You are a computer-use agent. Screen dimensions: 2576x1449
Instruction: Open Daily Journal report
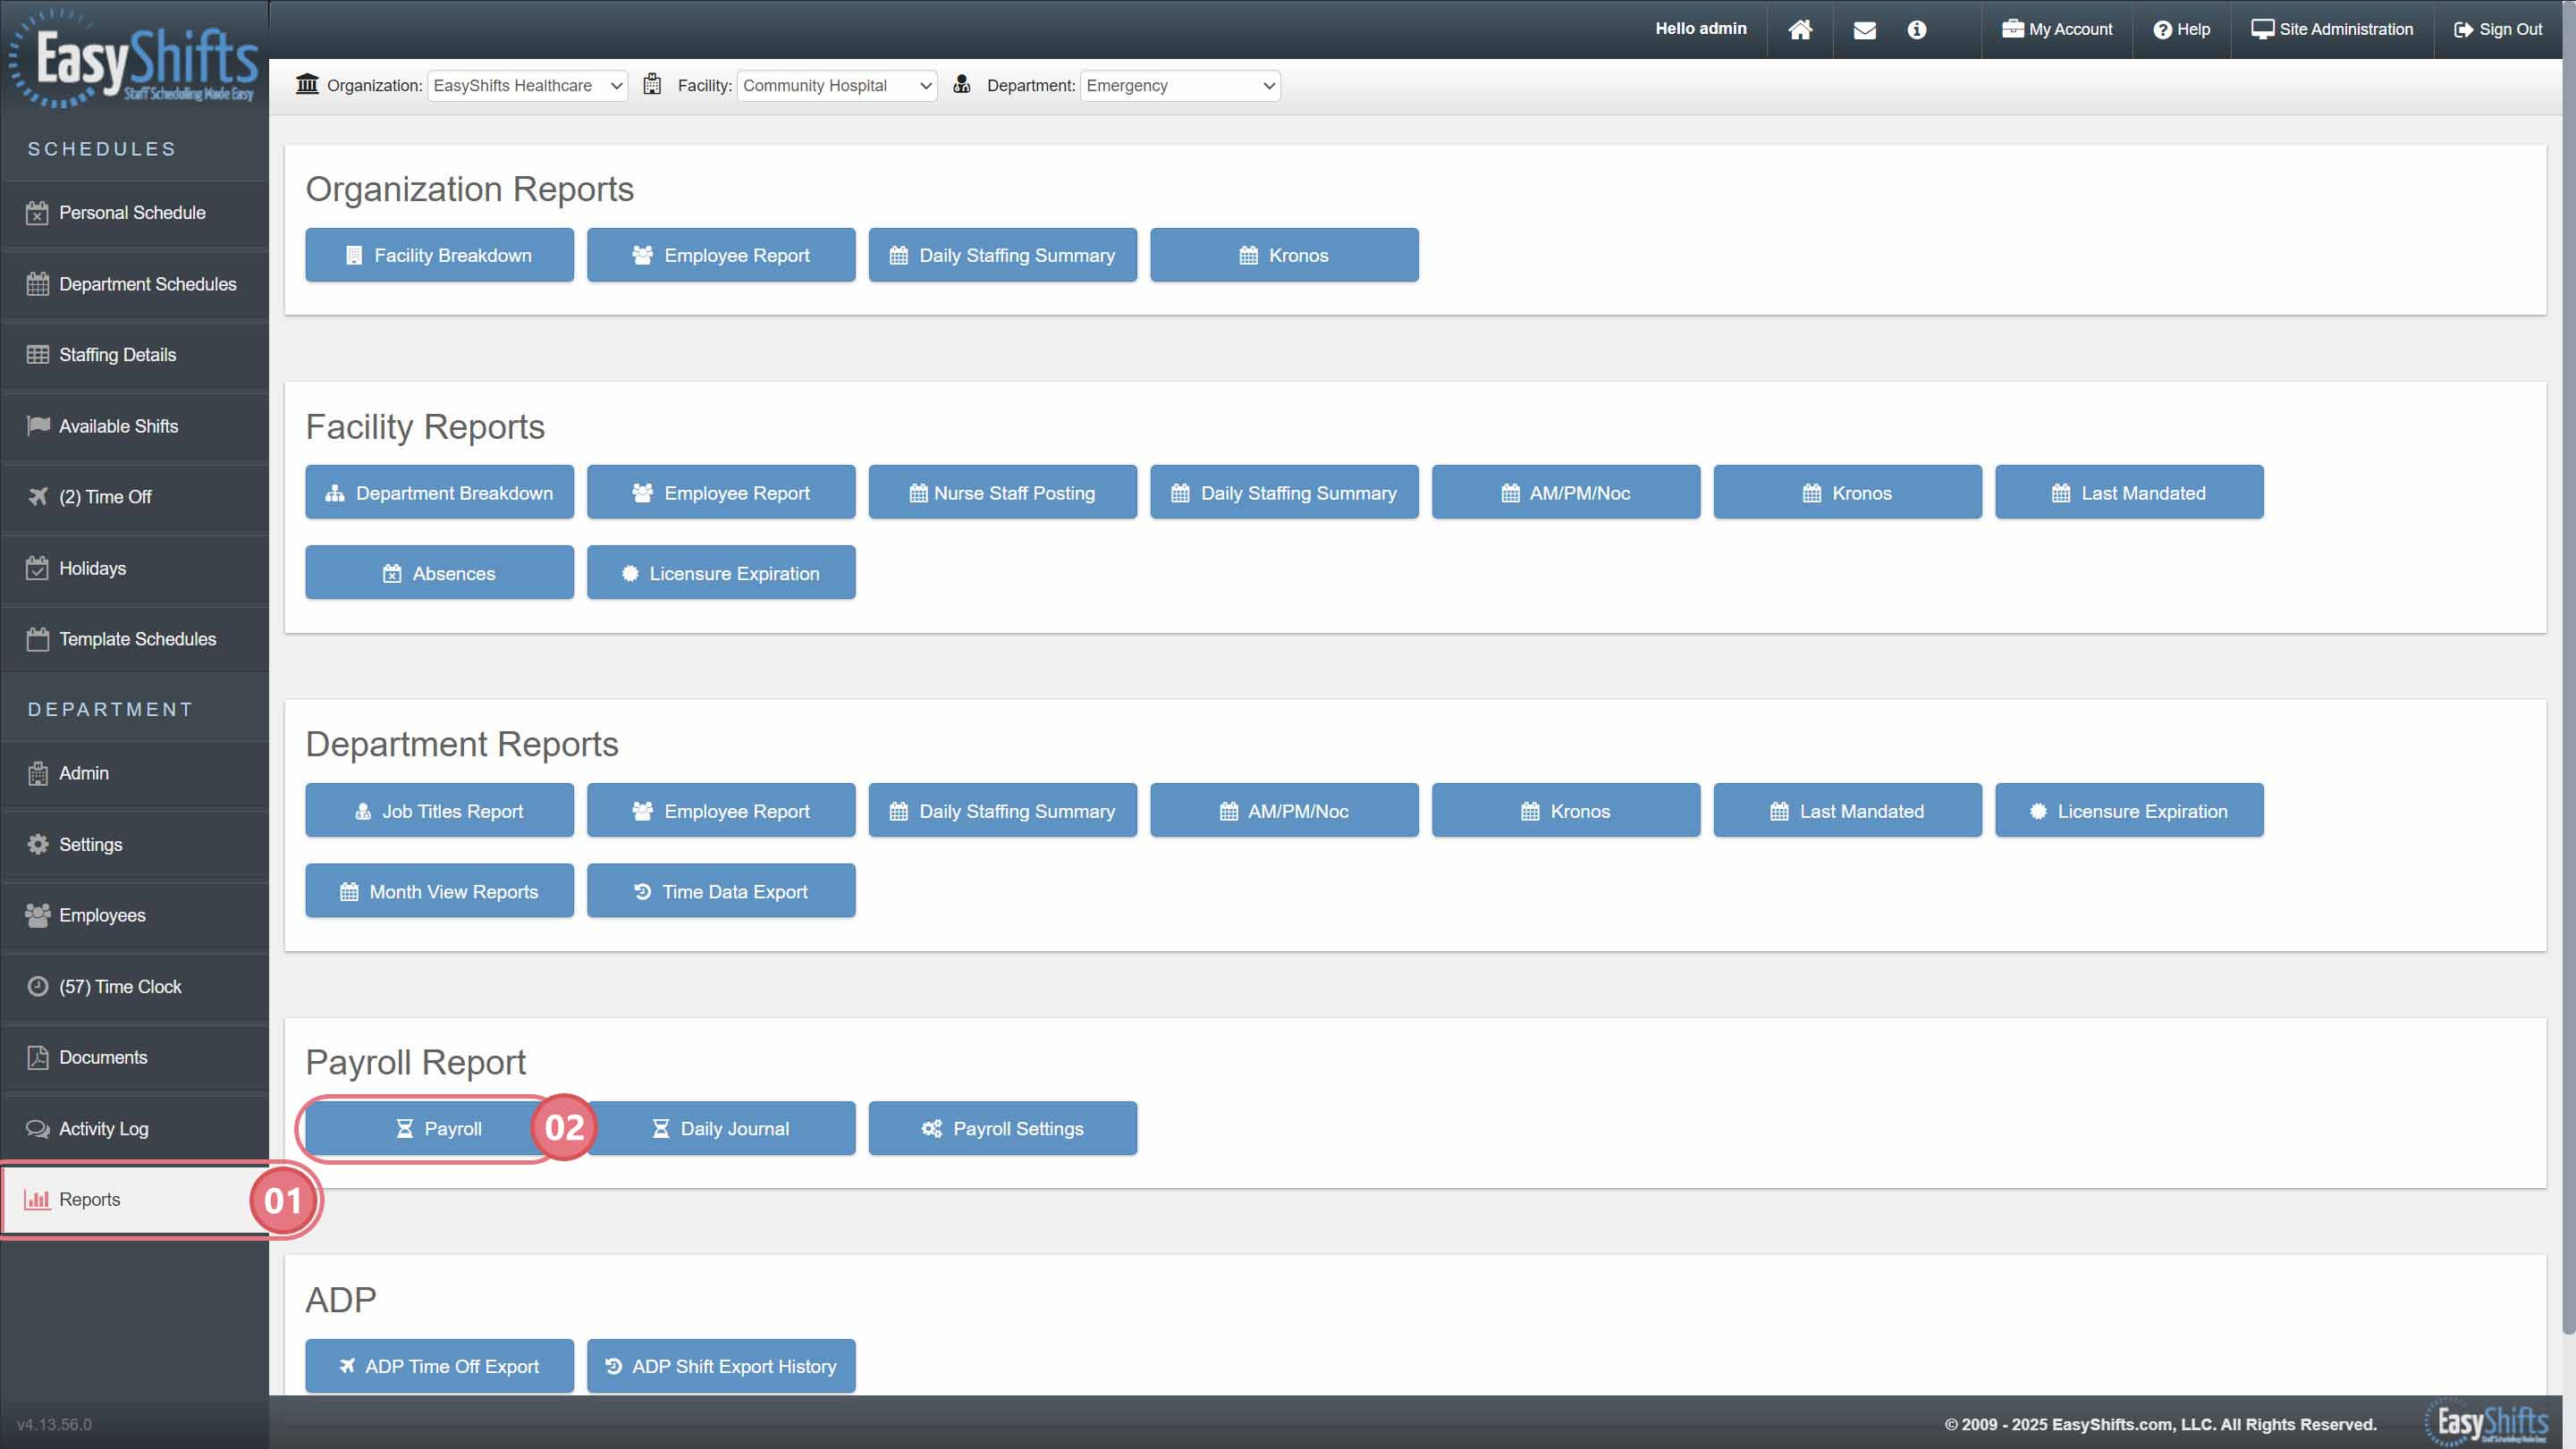pos(721,1128)
